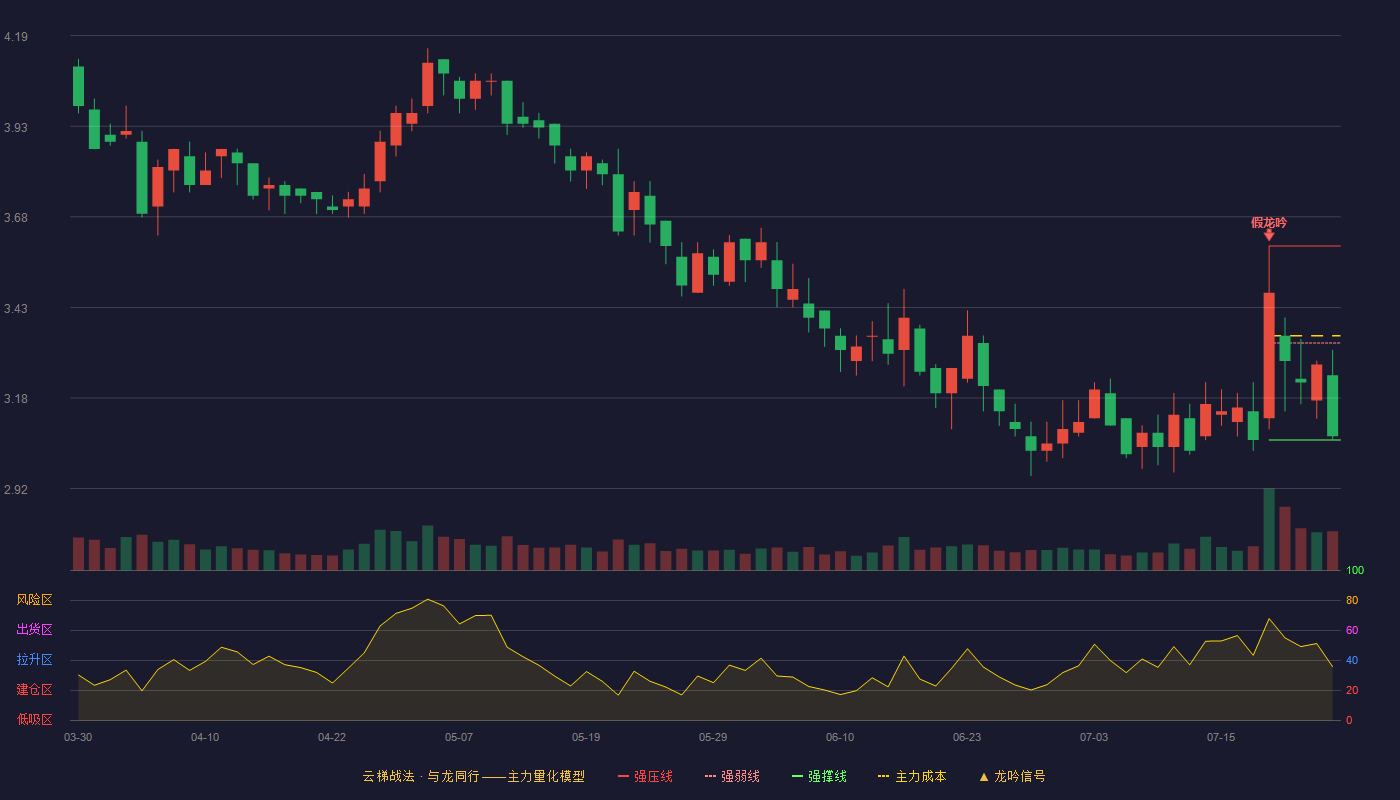Click the 03-30 date label
This screenshot has width=1400, height=800.
point(78,737)
